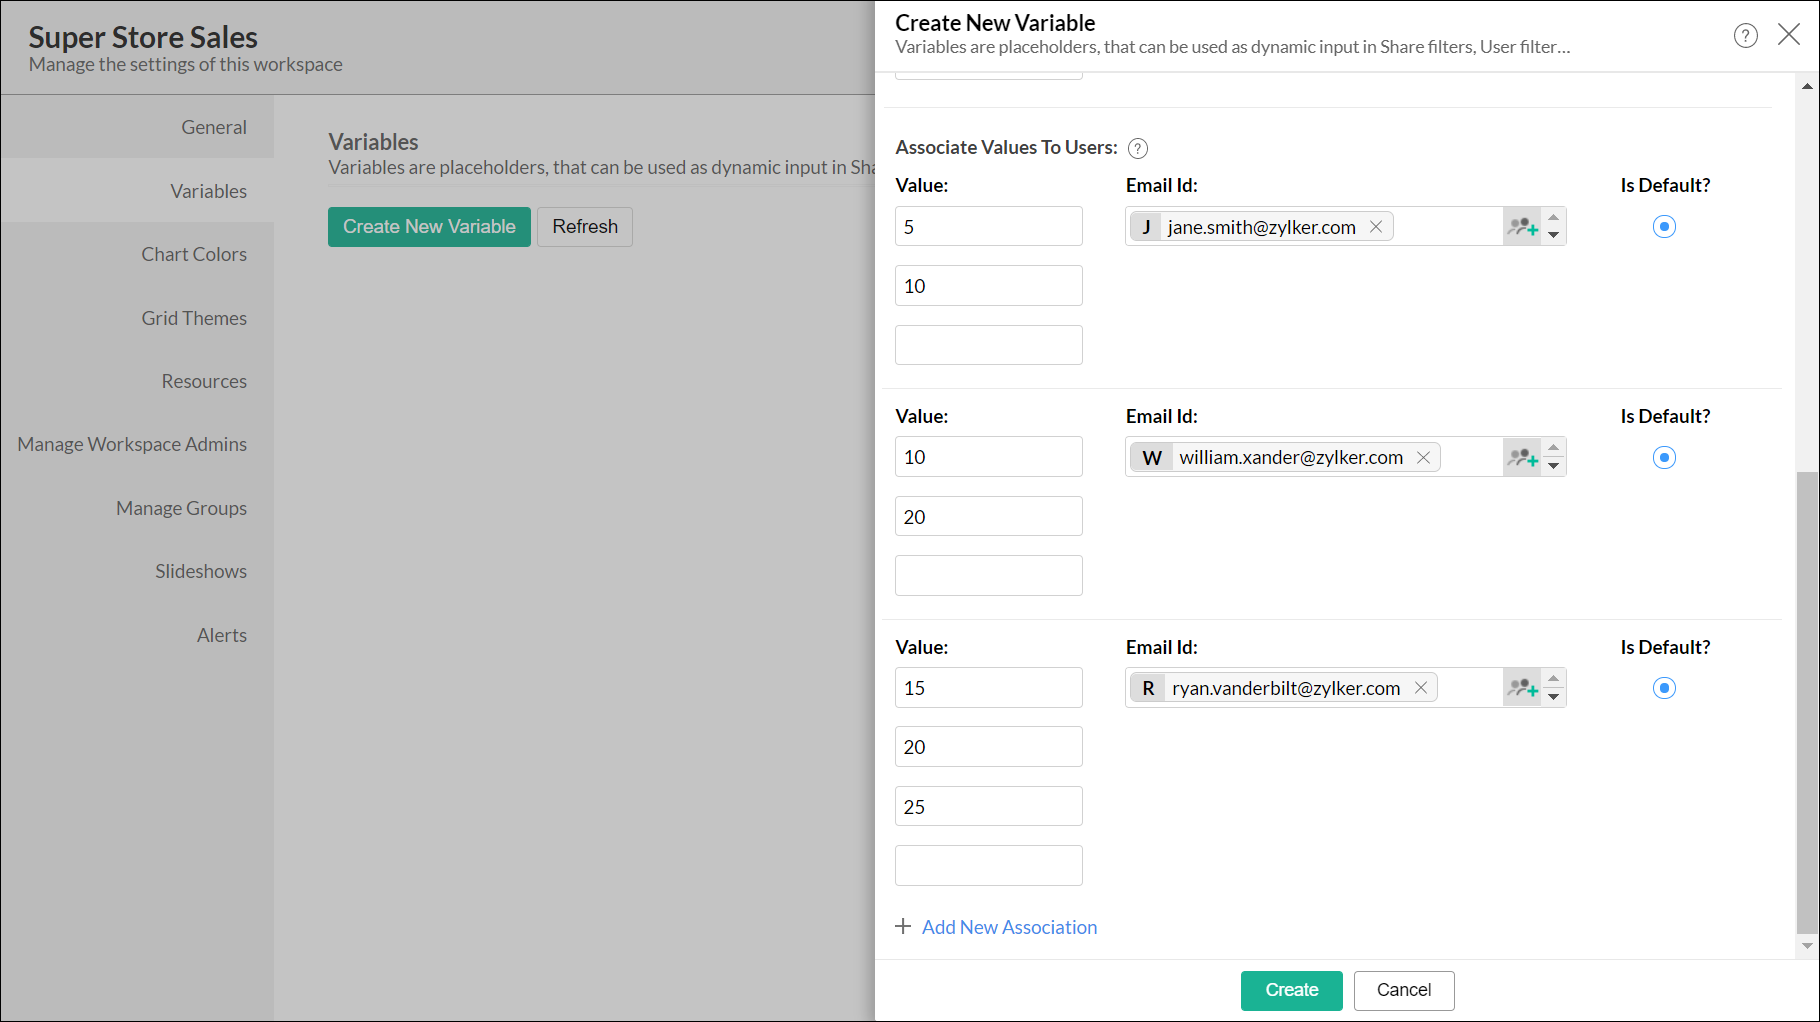Viewport: 1820px width, 1022px height.
Task: Select Is Default radio for jane.smith association
Action: coord(1664,227)
